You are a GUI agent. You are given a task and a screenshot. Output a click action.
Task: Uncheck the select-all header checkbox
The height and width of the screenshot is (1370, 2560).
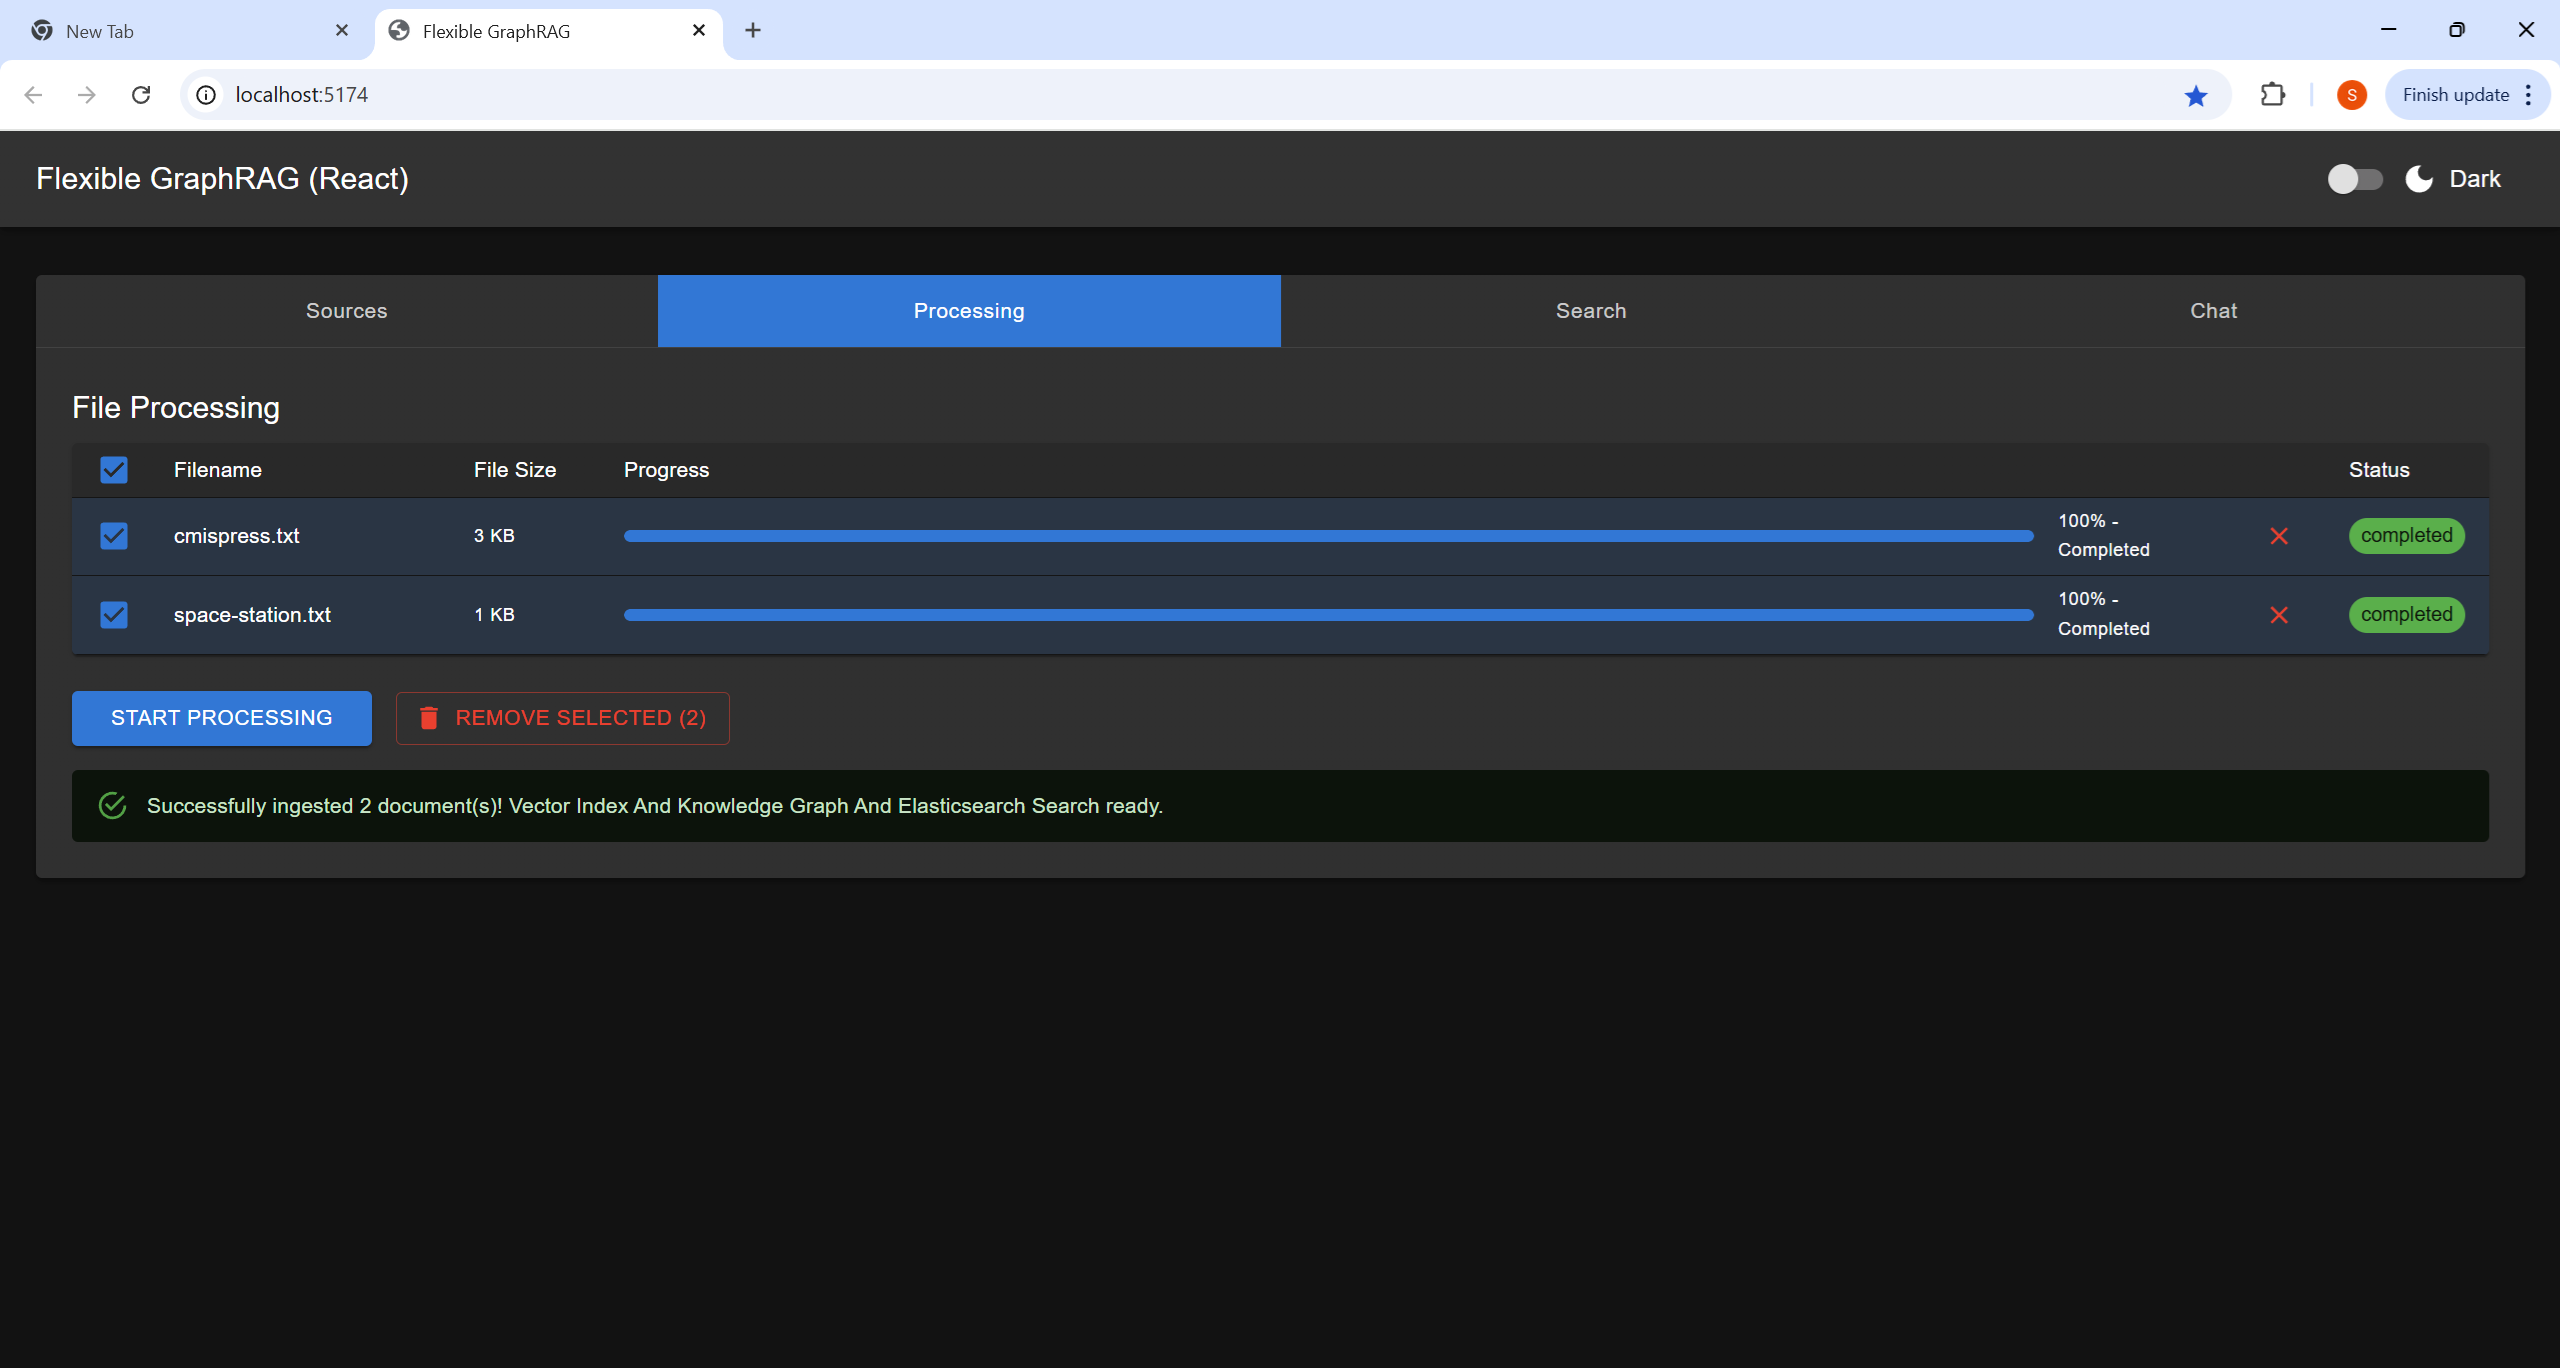point(114,470)
